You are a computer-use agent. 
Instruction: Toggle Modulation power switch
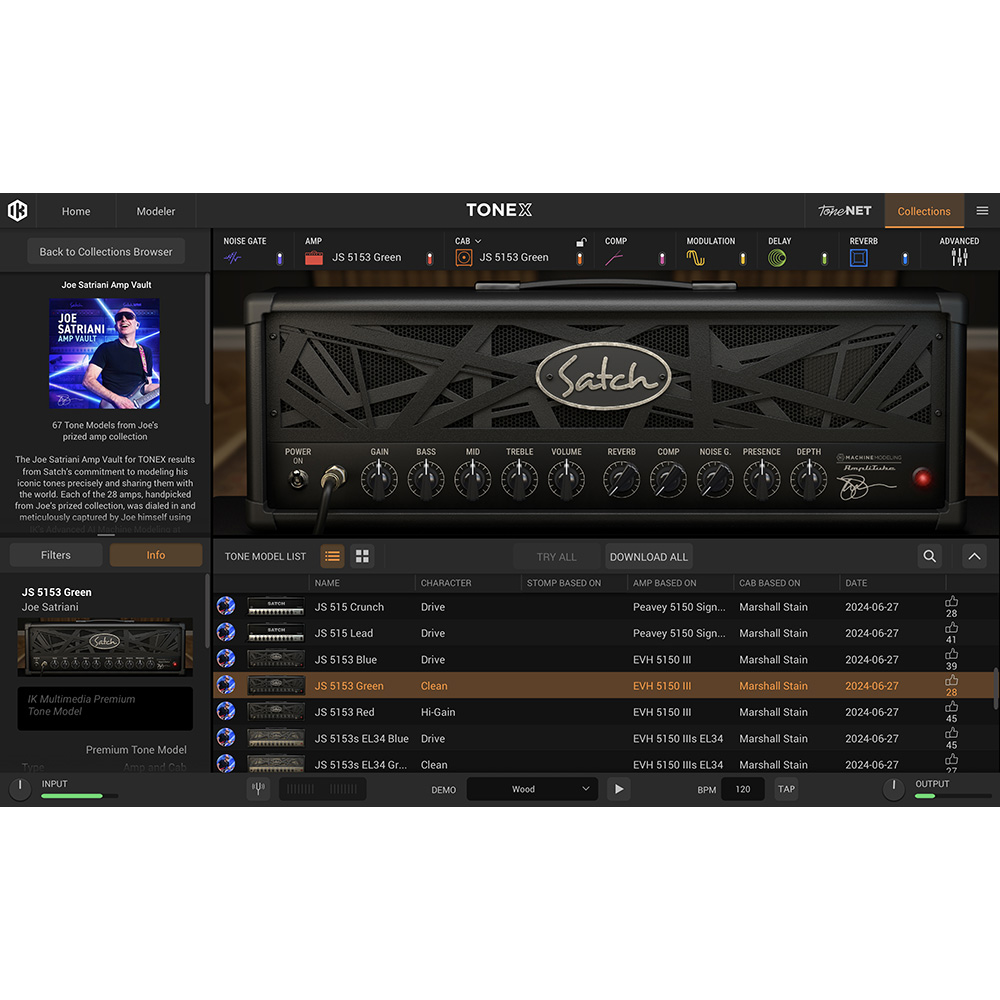pos(742,258)
